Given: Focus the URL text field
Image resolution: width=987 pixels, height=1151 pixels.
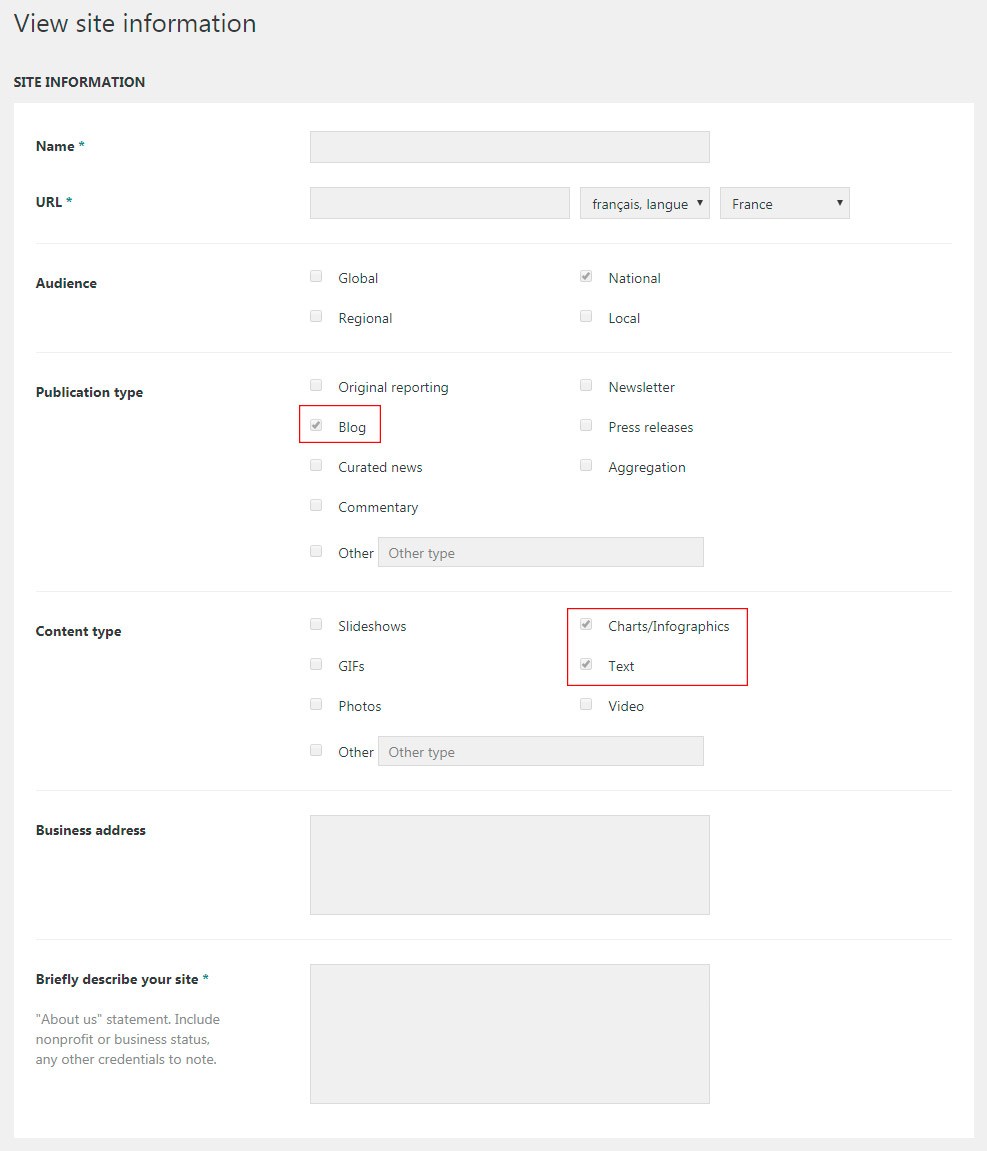Looking at the screenshot, I should pyautogui.click(x=440, y=203).
